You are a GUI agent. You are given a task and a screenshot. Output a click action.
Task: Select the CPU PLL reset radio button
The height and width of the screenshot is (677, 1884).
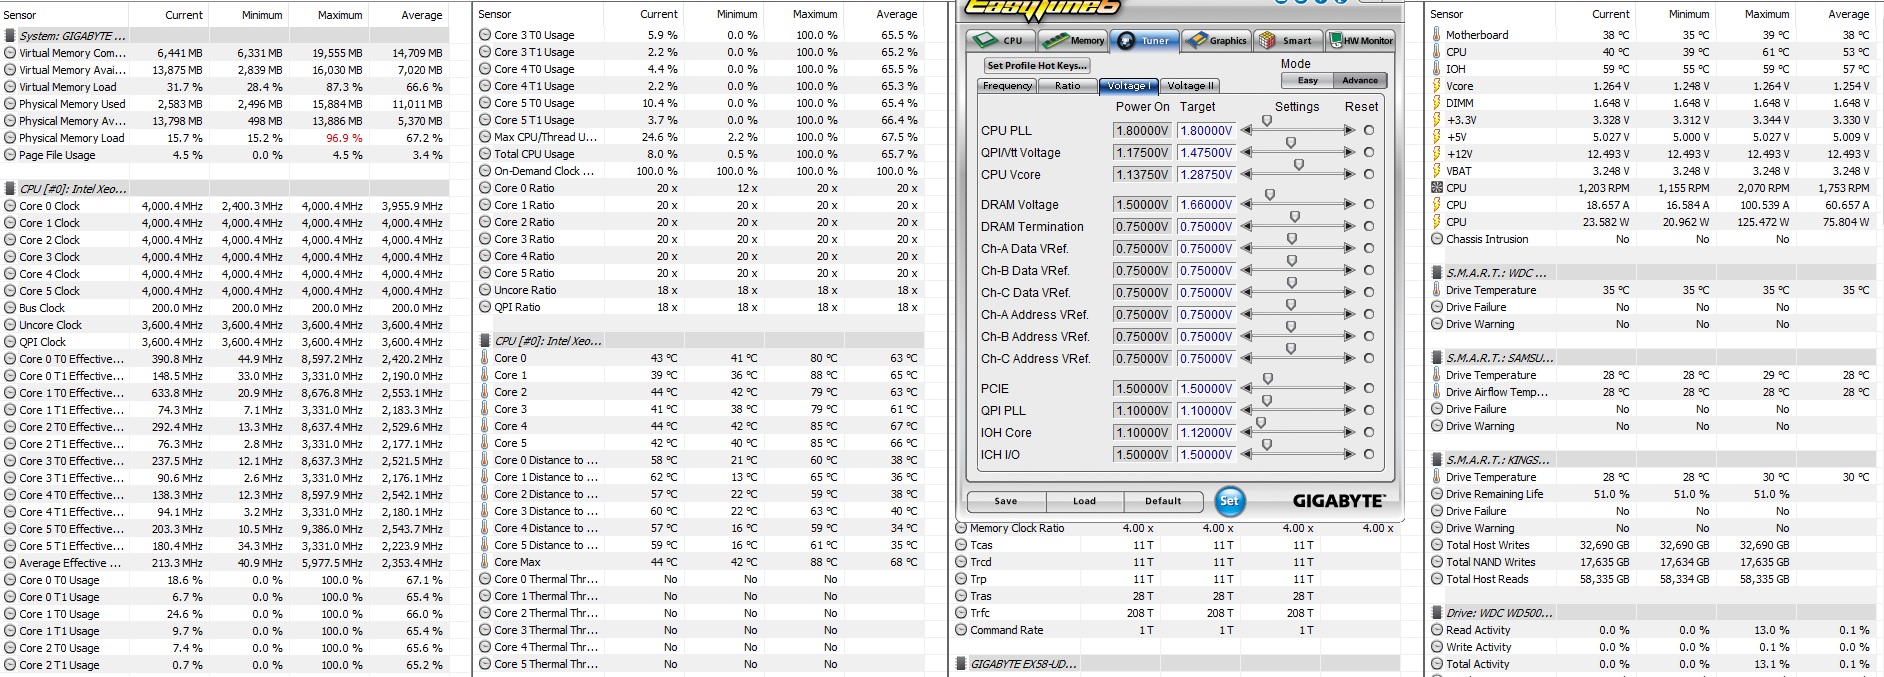(x=1369, y=130)
